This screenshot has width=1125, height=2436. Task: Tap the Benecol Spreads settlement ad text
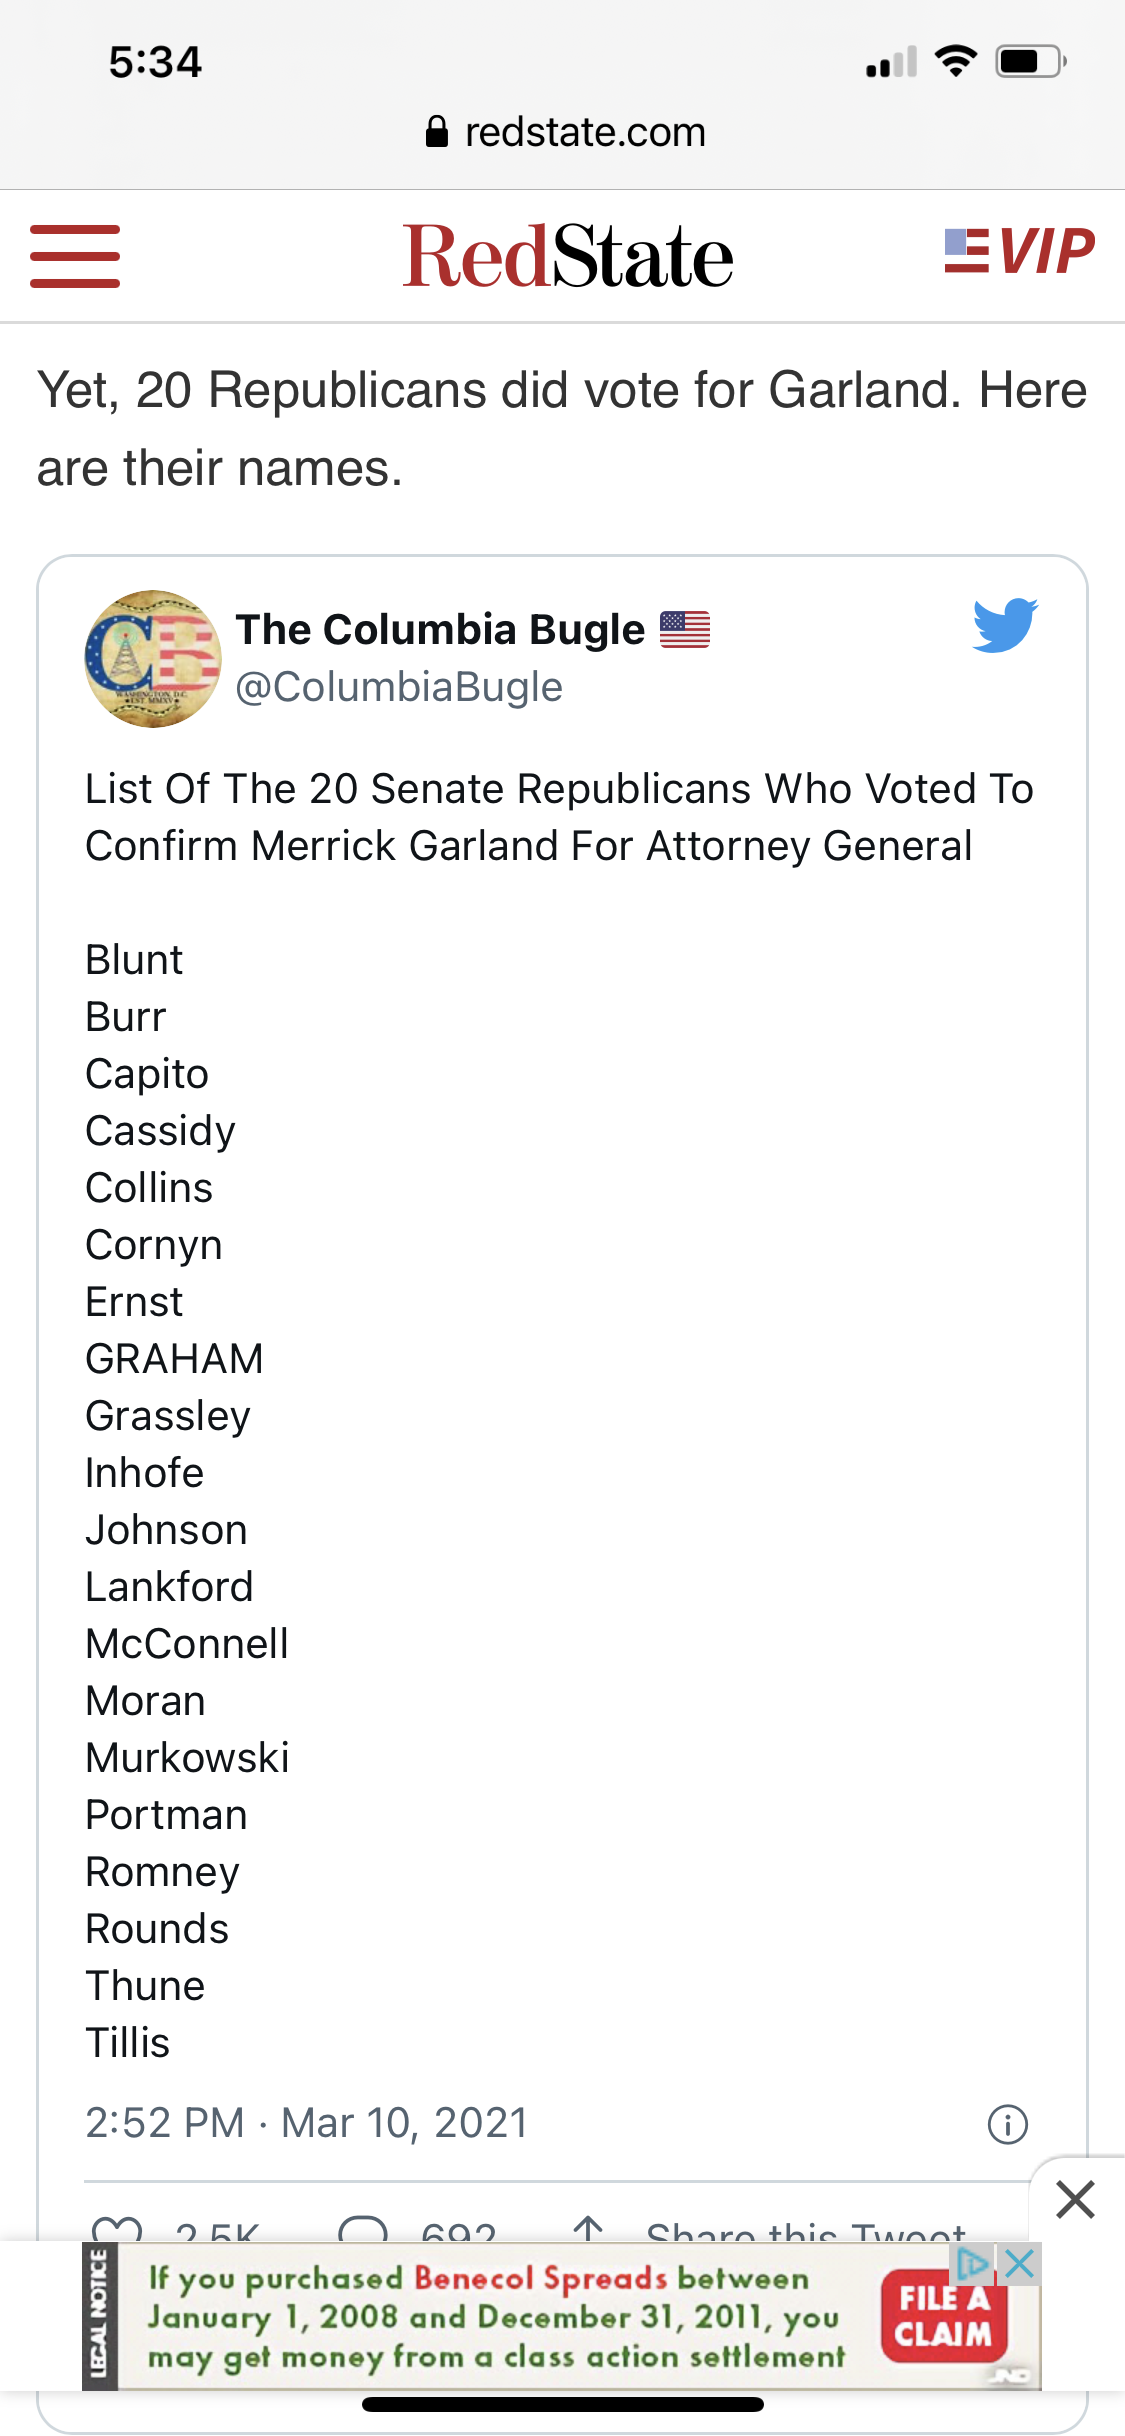[496, 2318]
